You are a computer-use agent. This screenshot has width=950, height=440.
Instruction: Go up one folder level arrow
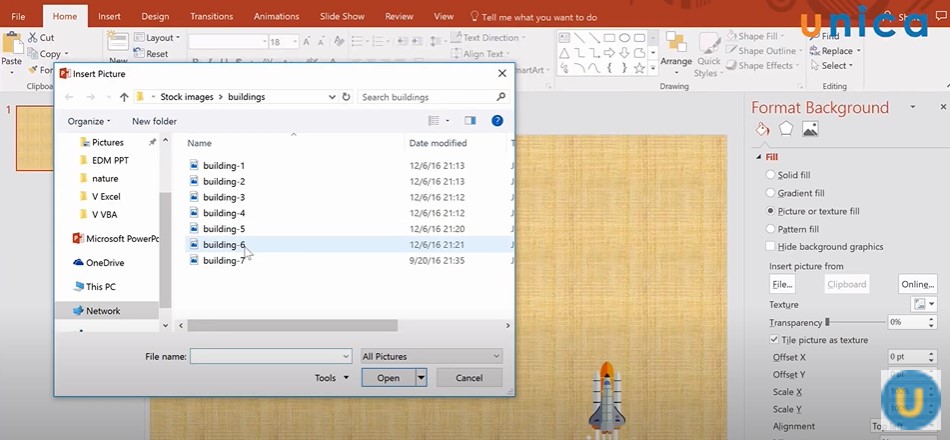[x=124, y=97]
